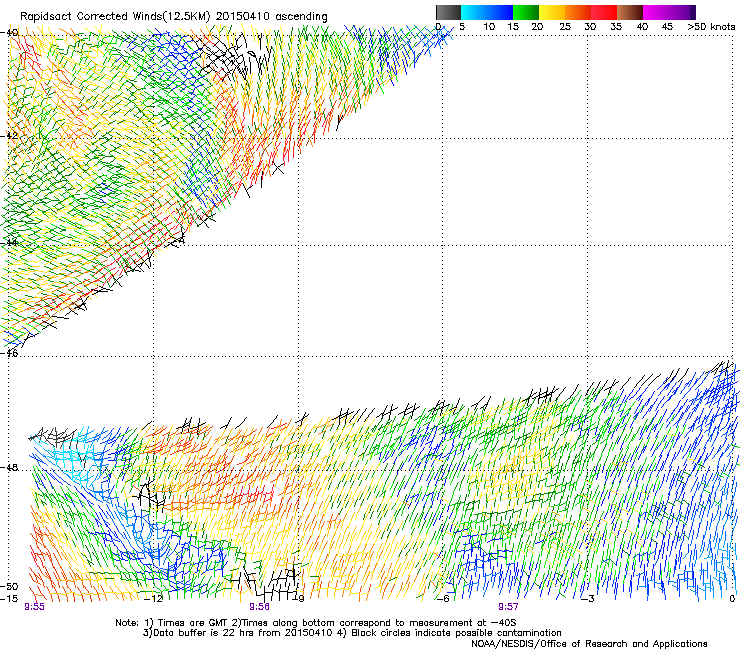Click the '-48' latitude axis label
The image size is (740, 650).
click(9, 467)
